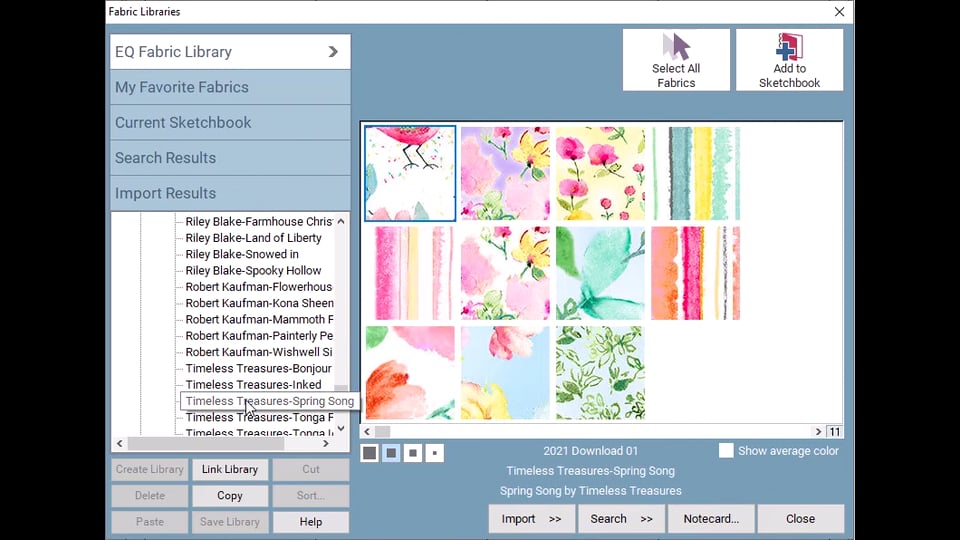Click the Notecard... button

click(711, 519)
